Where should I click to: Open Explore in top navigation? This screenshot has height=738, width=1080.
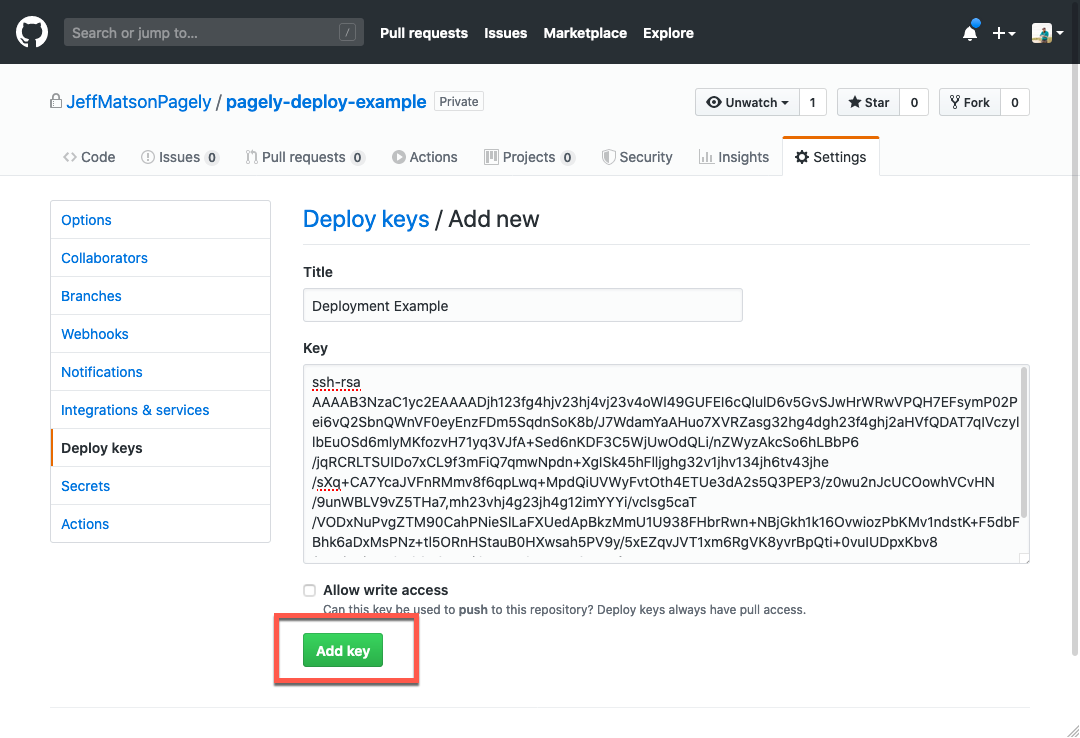pos(668,33)
